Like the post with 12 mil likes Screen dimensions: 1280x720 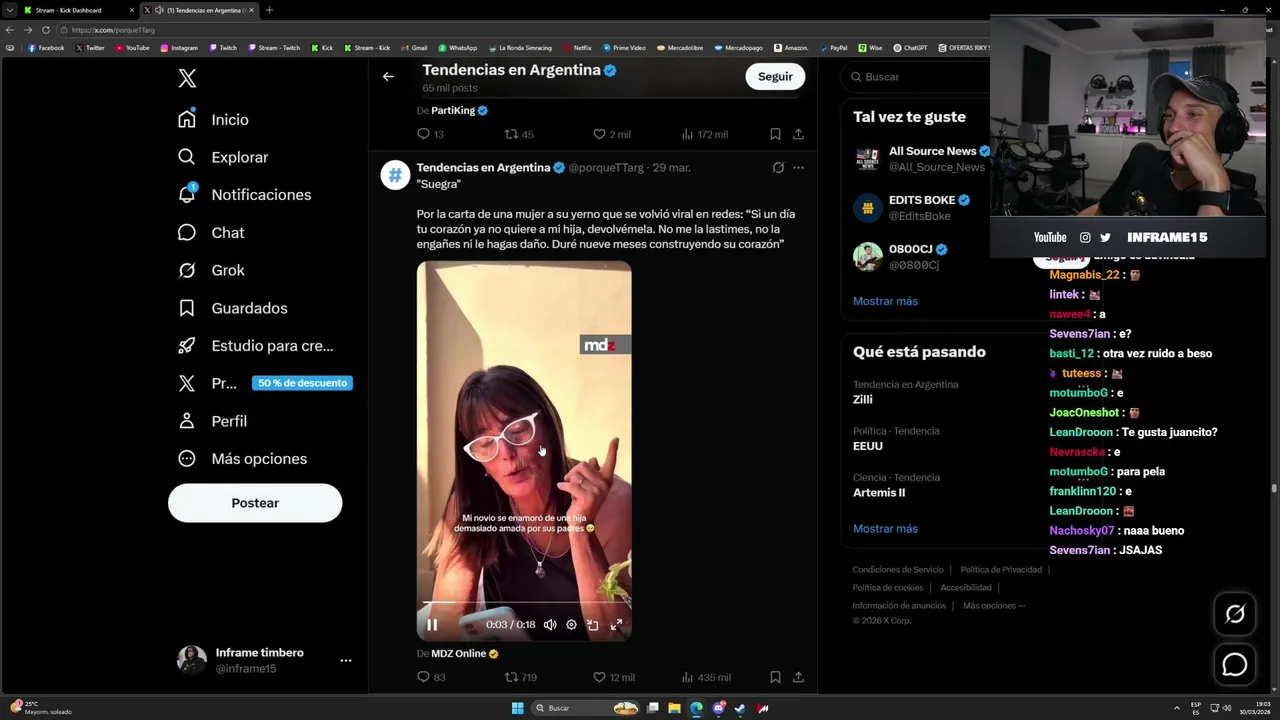[614, 677]
